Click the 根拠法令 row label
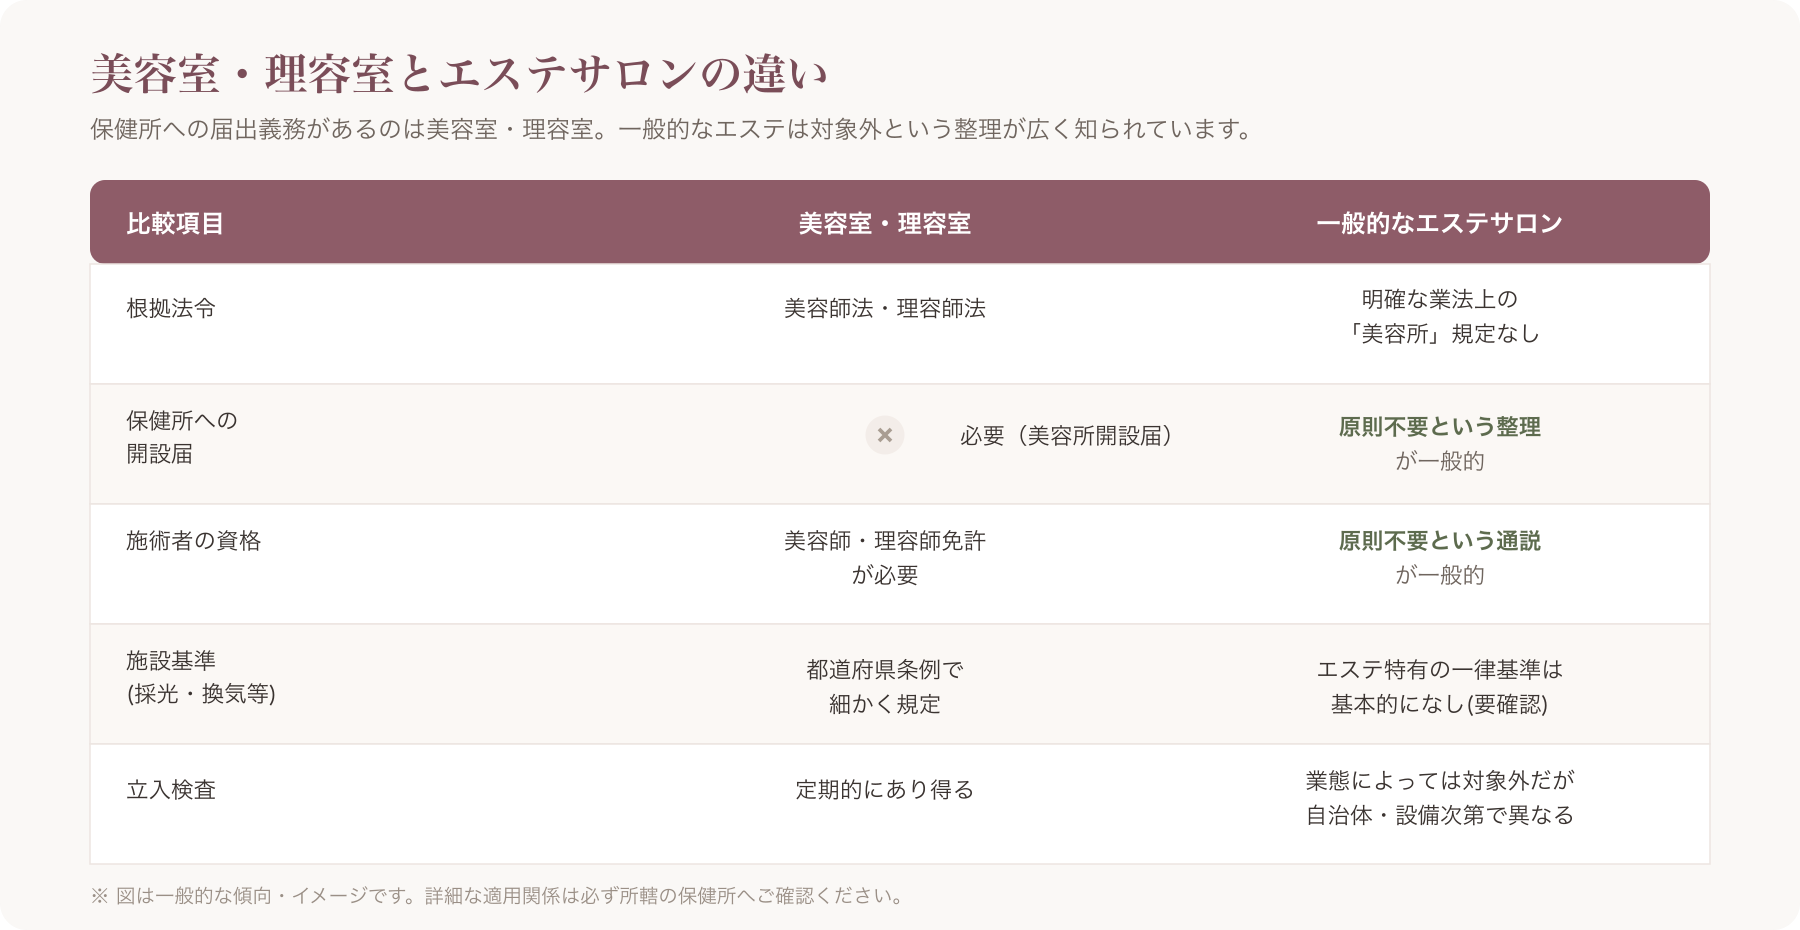 point(171,308)
